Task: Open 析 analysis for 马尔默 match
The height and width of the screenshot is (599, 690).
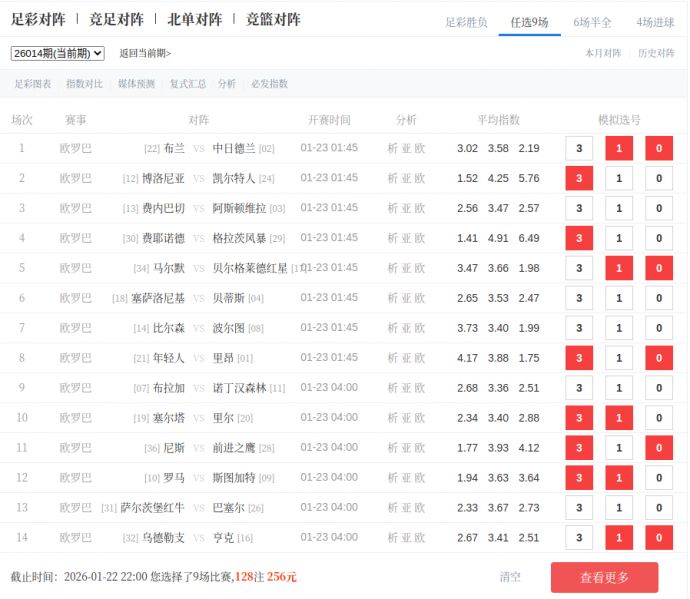Action: click(393, 268)
